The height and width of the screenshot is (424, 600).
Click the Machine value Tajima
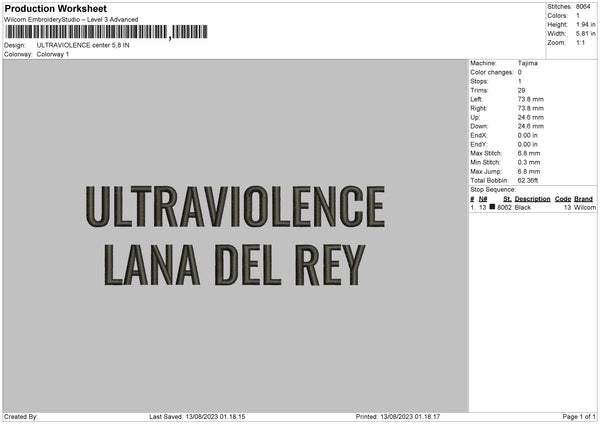point(528,63)
